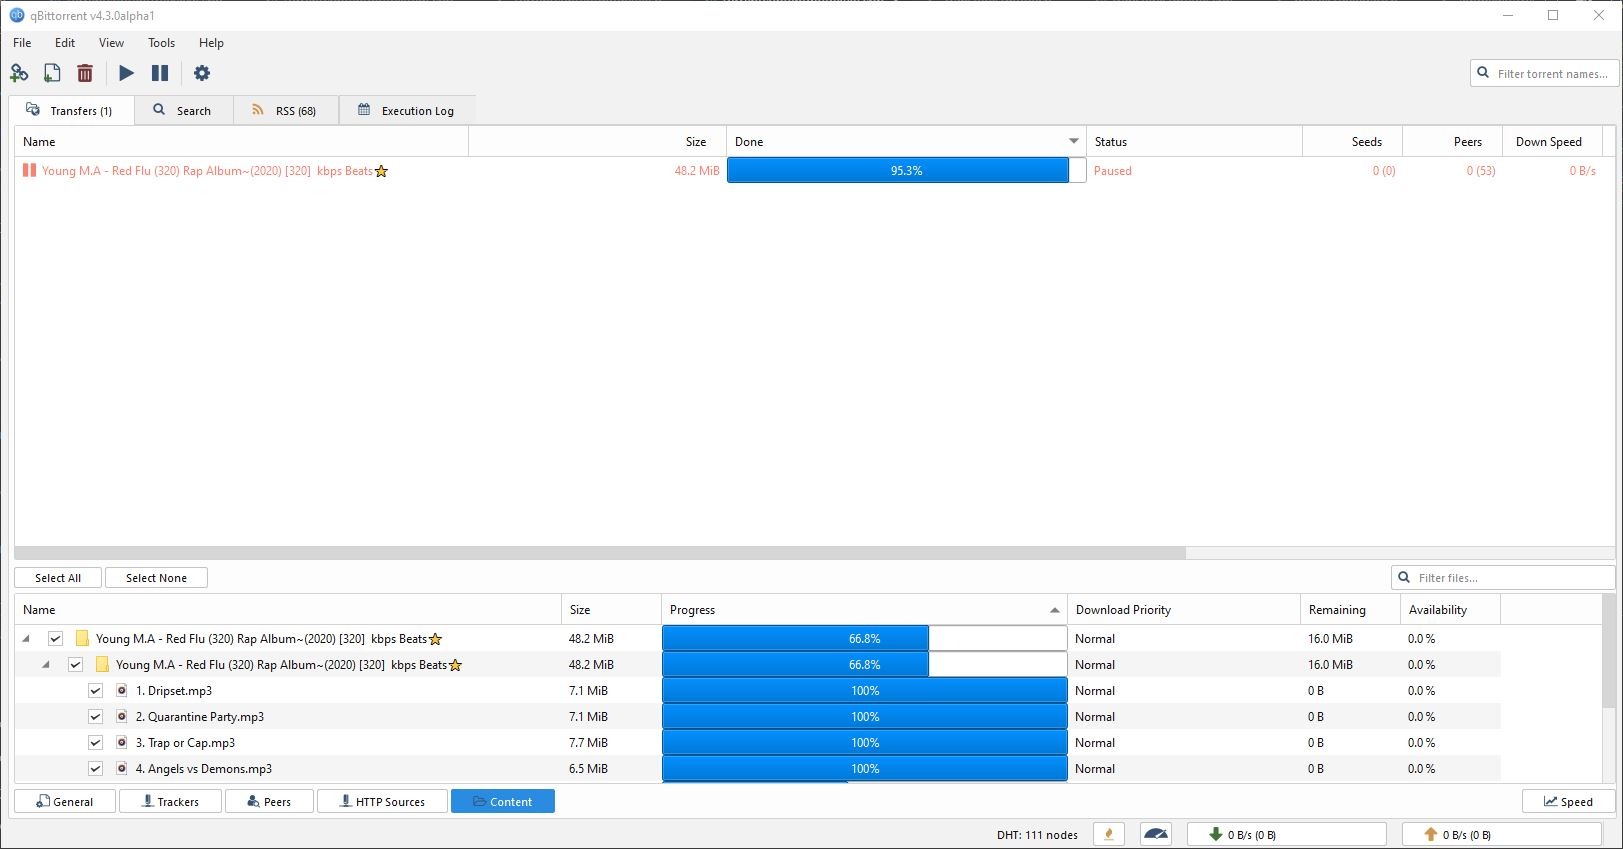The height and width of the screenshot is (849, 1623).
Task: Click the flame icon in status bar
Action: click(x=1108, y=834)
